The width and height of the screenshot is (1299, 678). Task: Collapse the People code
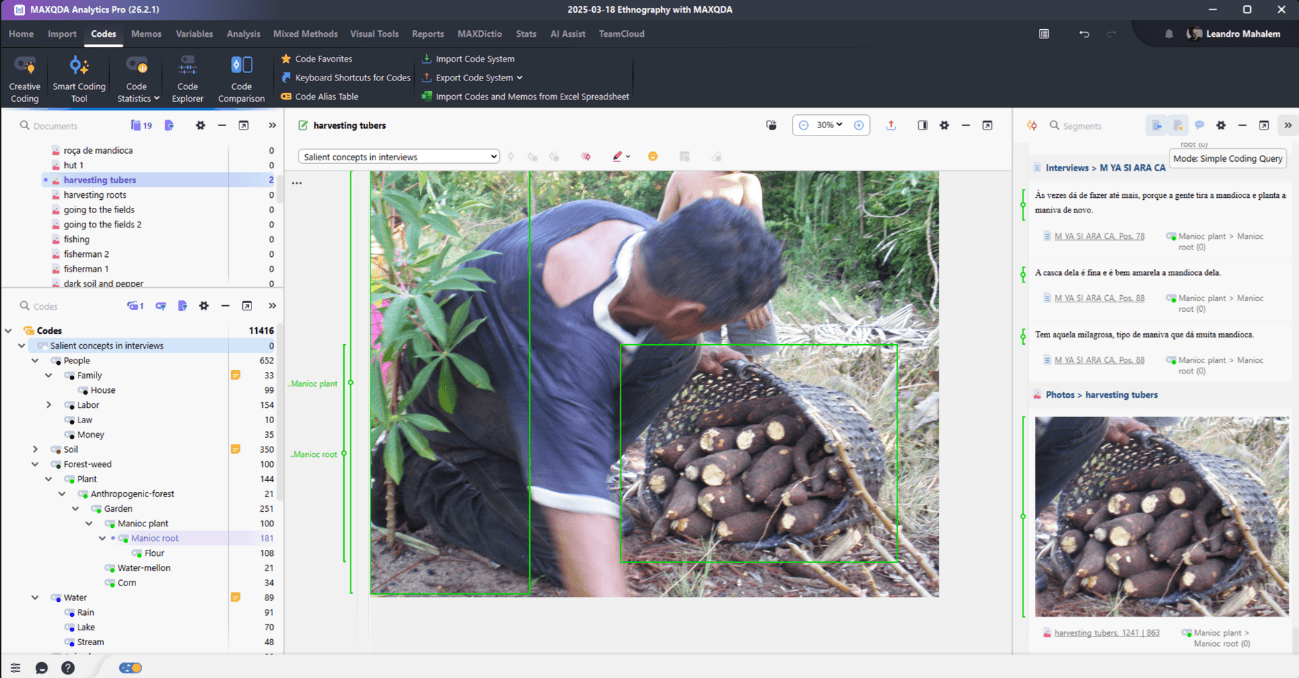[x=35, y=361]
